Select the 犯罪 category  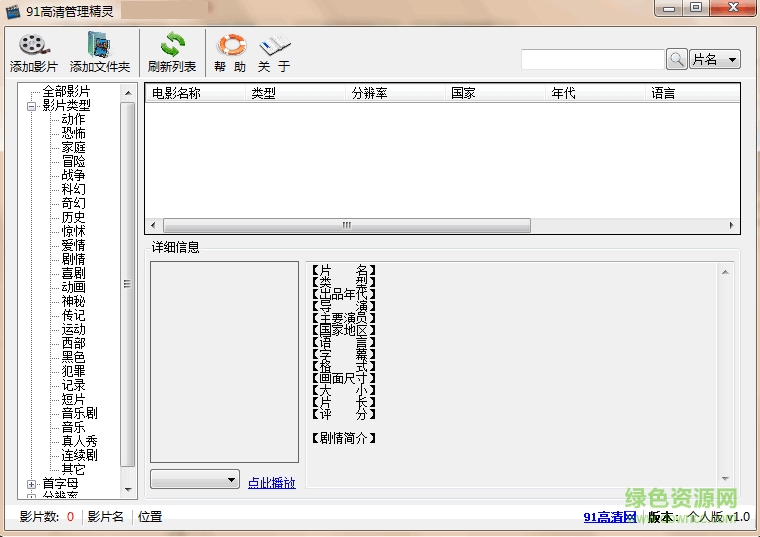[x=73, y=372]
